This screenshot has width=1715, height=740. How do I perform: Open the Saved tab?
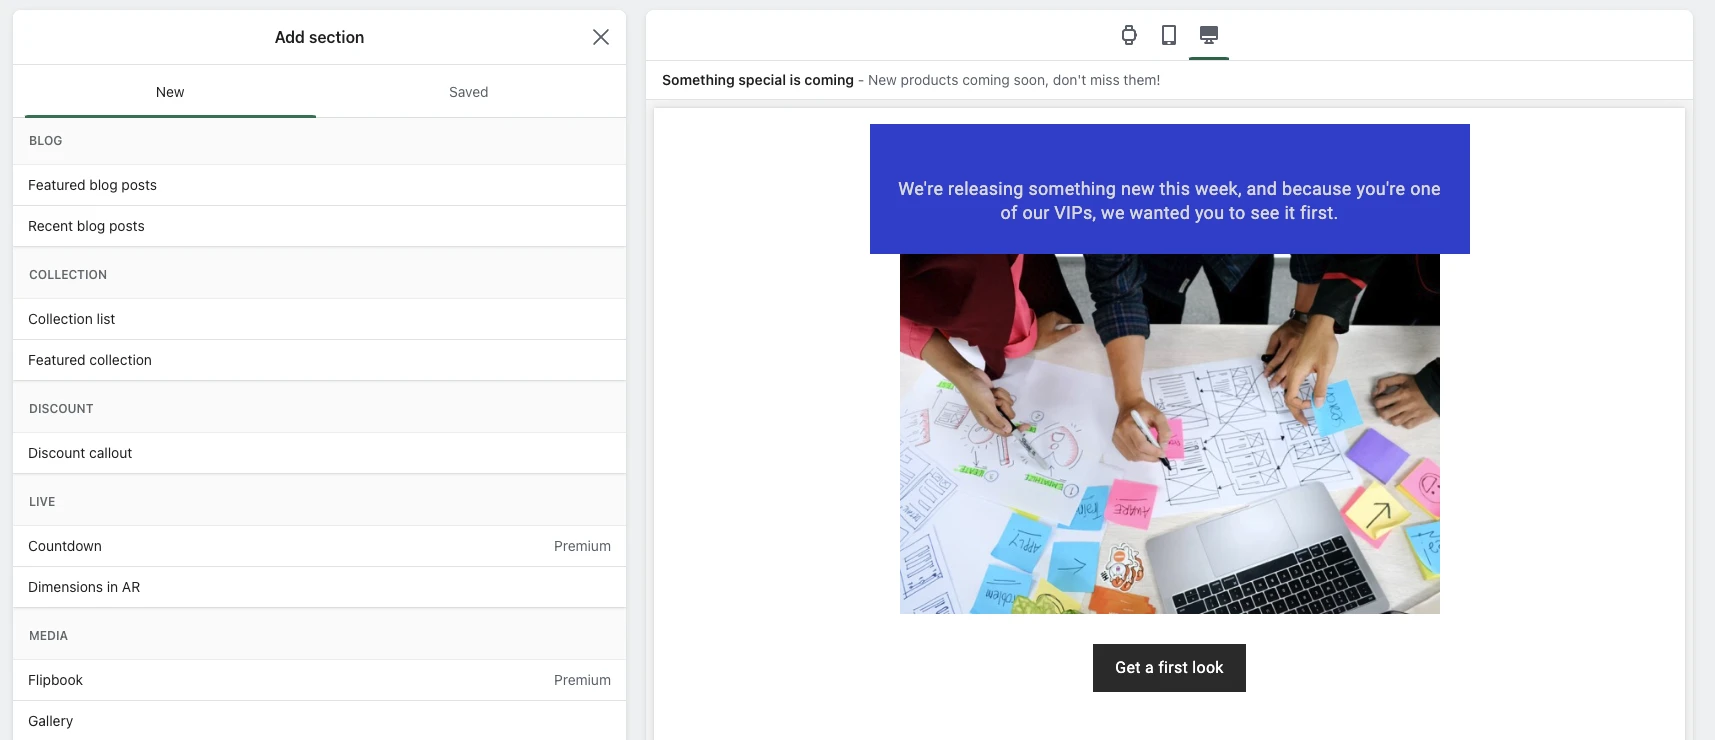[468, 92]
